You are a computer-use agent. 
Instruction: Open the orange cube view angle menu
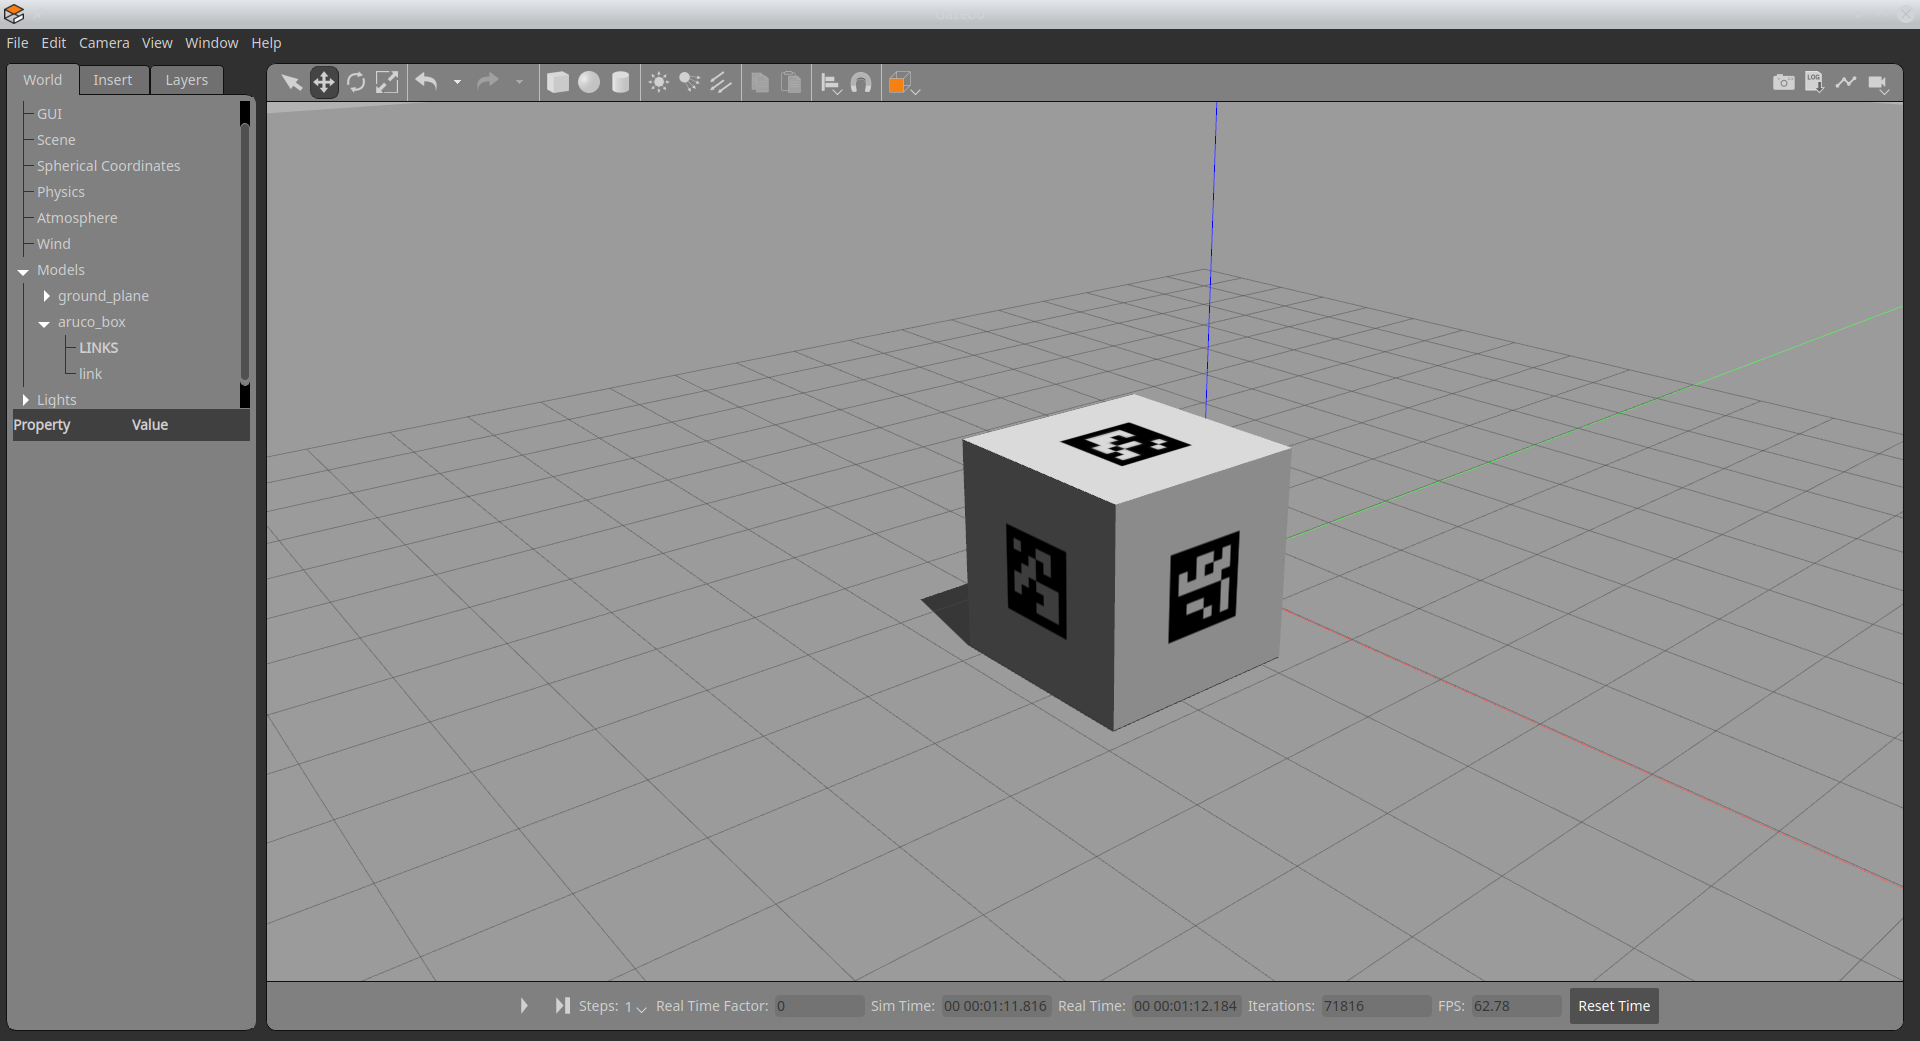903,83
